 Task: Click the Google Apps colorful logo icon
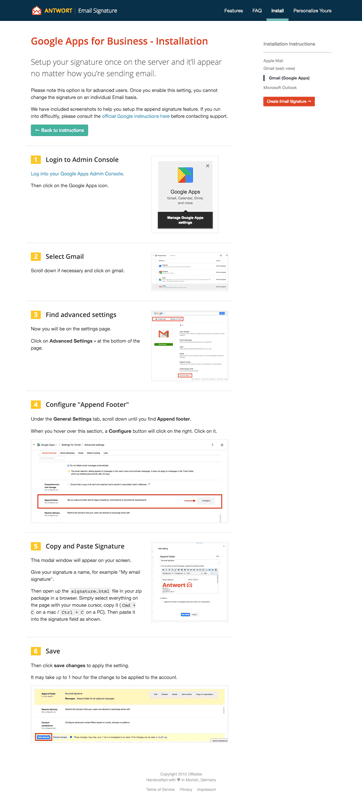point(185,175)
